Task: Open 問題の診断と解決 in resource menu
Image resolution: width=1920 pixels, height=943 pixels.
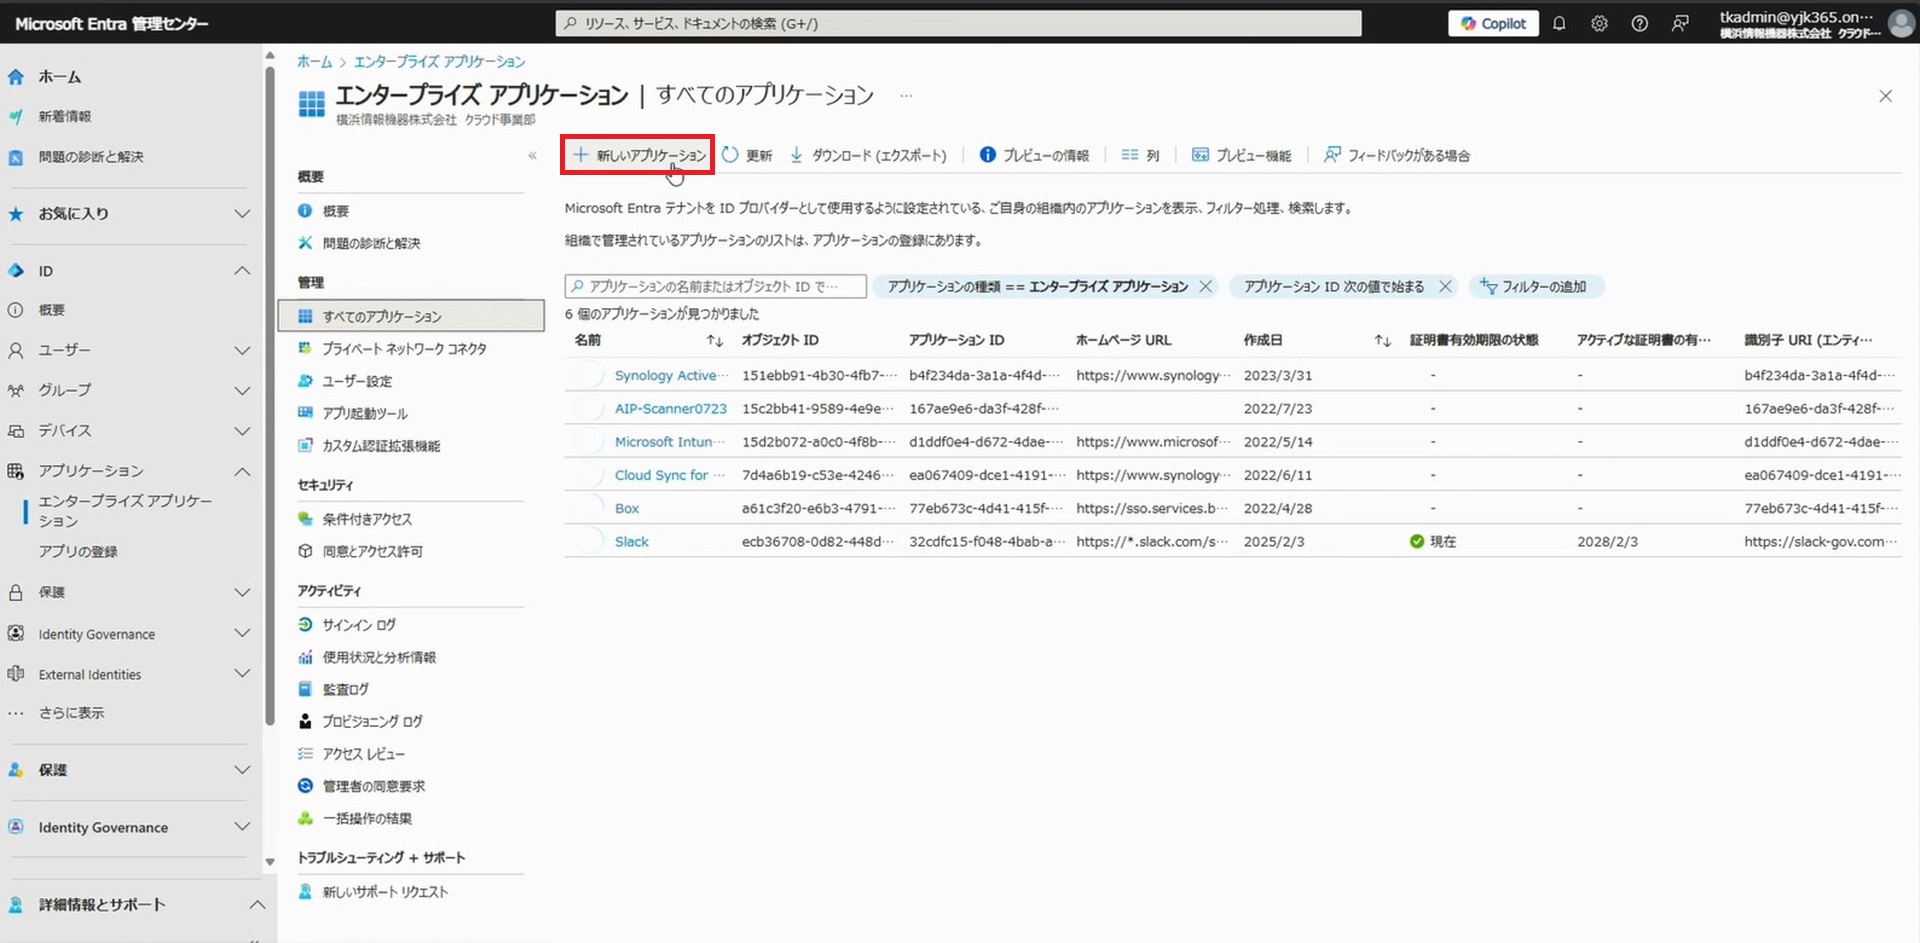Action: (371, 243)
